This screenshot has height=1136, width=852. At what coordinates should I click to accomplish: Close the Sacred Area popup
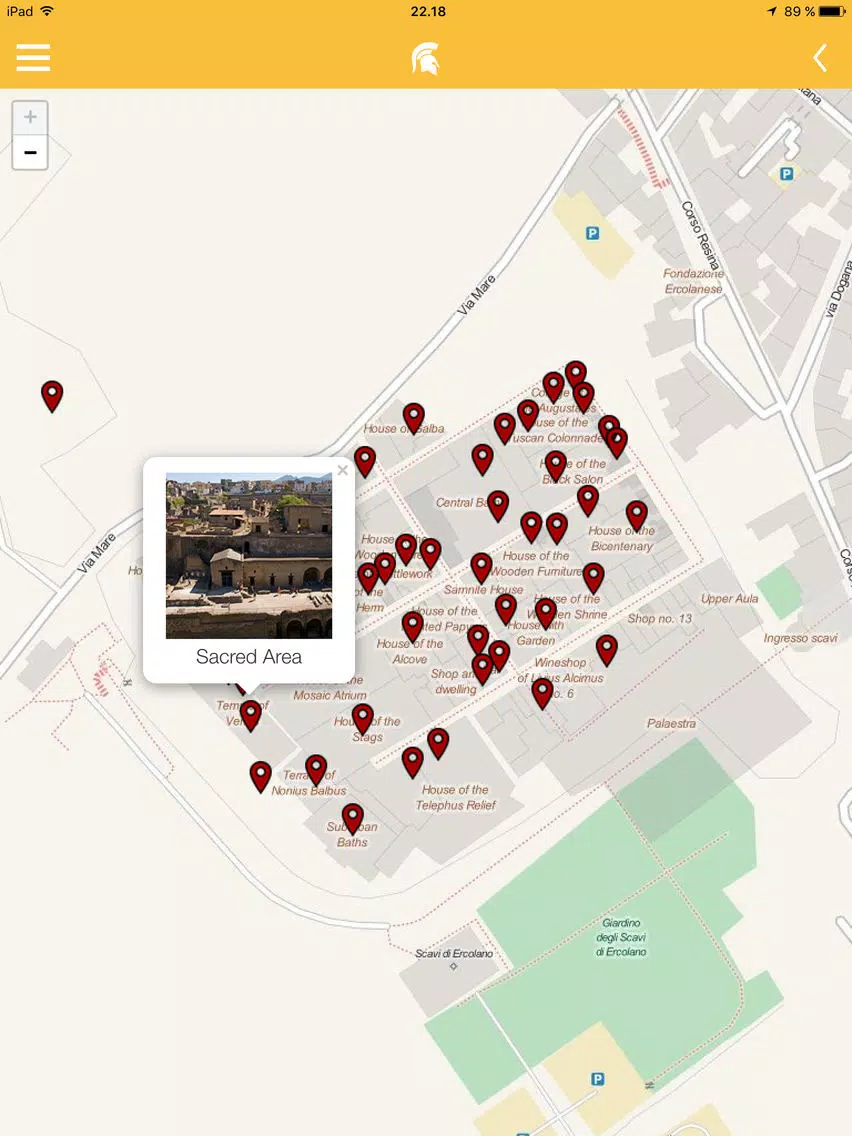click(343, 470)
